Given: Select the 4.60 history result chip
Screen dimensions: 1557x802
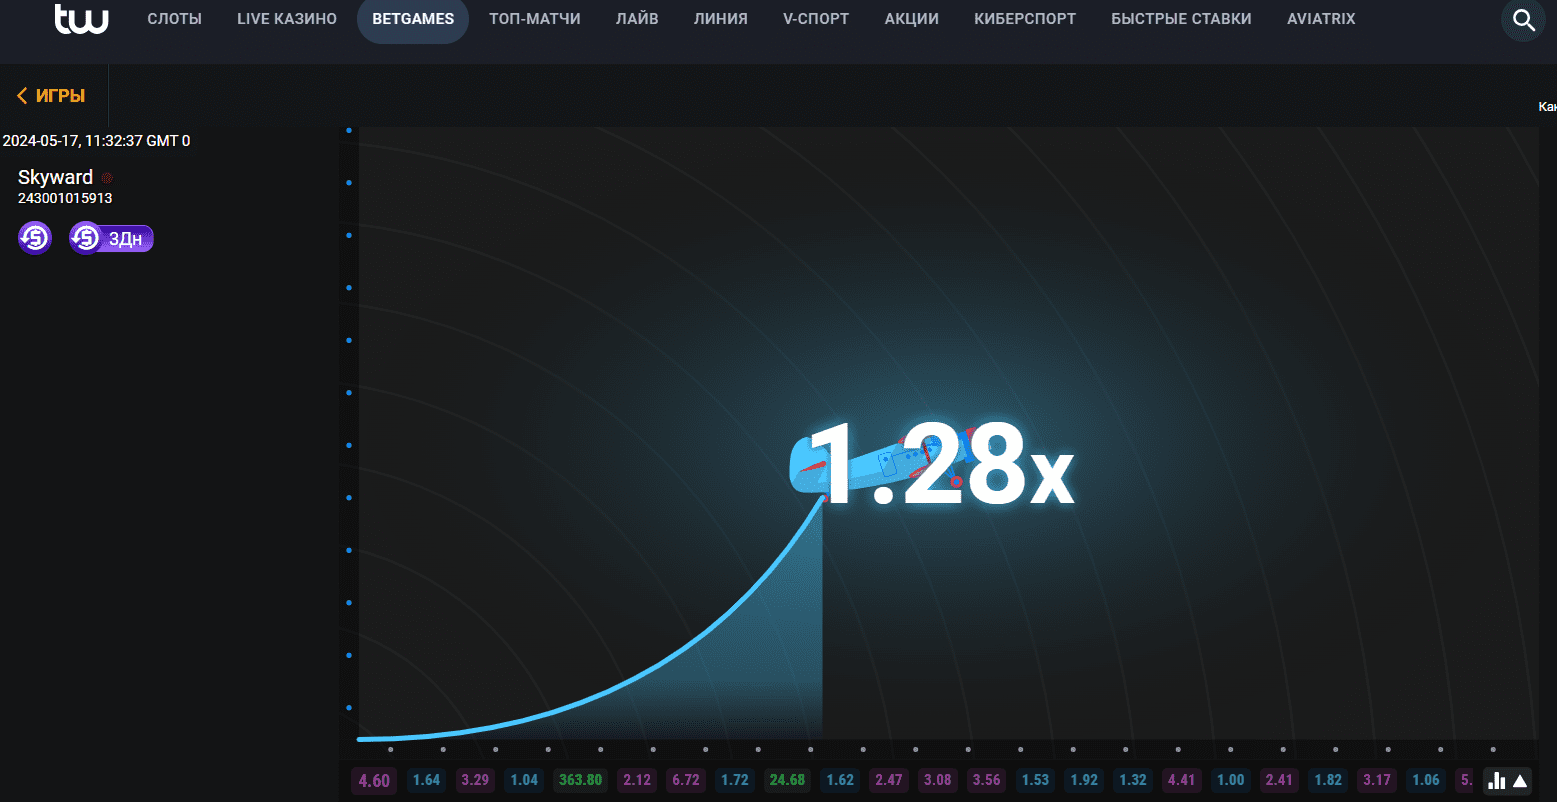Looking at the screenshot, I should pos(374,780).
